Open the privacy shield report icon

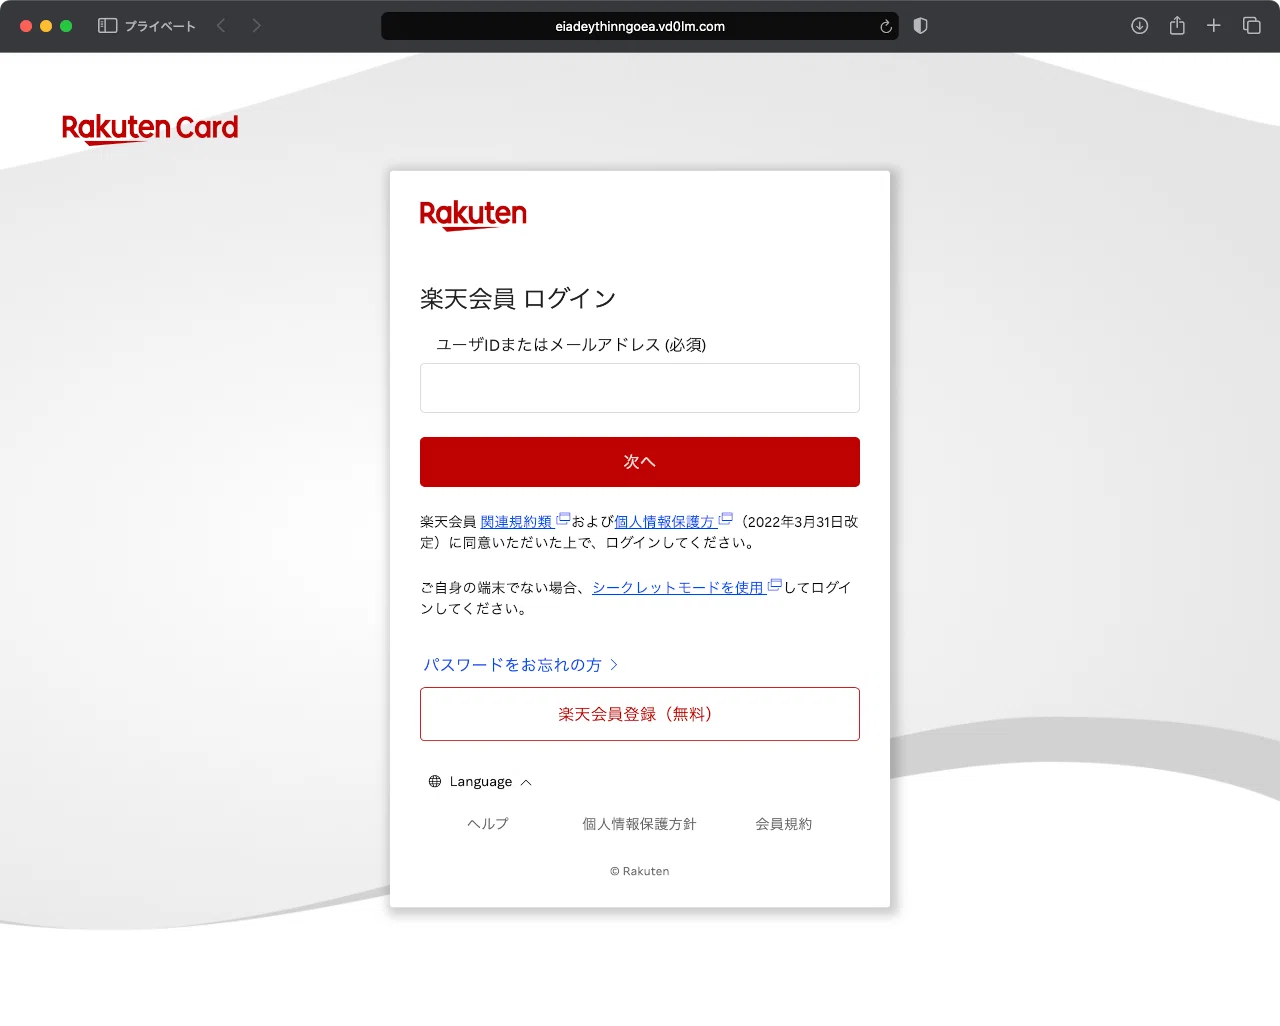pos(921,26)
